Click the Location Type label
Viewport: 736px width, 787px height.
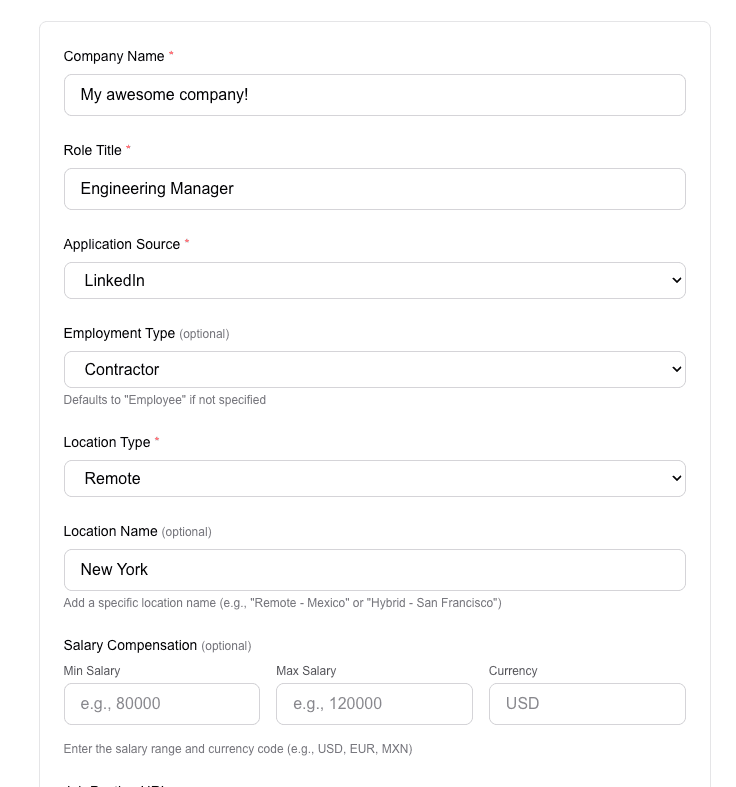pyautogui.click(x=107, y=443)
